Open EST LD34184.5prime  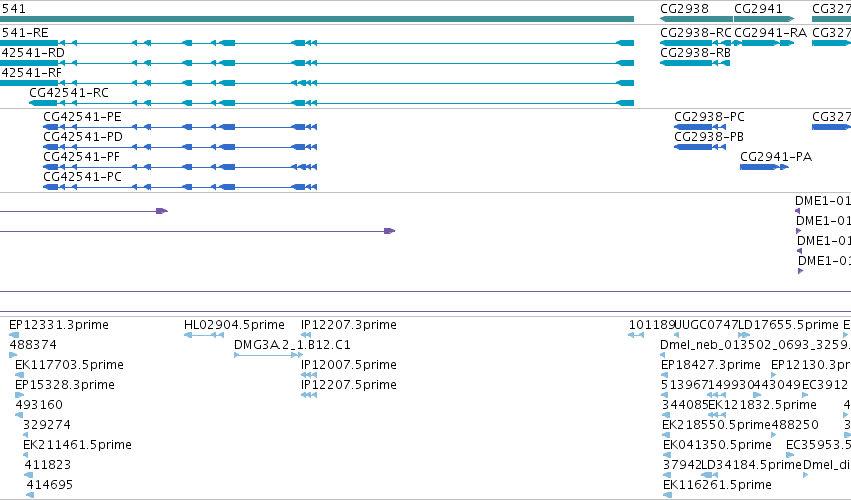pos(752,465)
